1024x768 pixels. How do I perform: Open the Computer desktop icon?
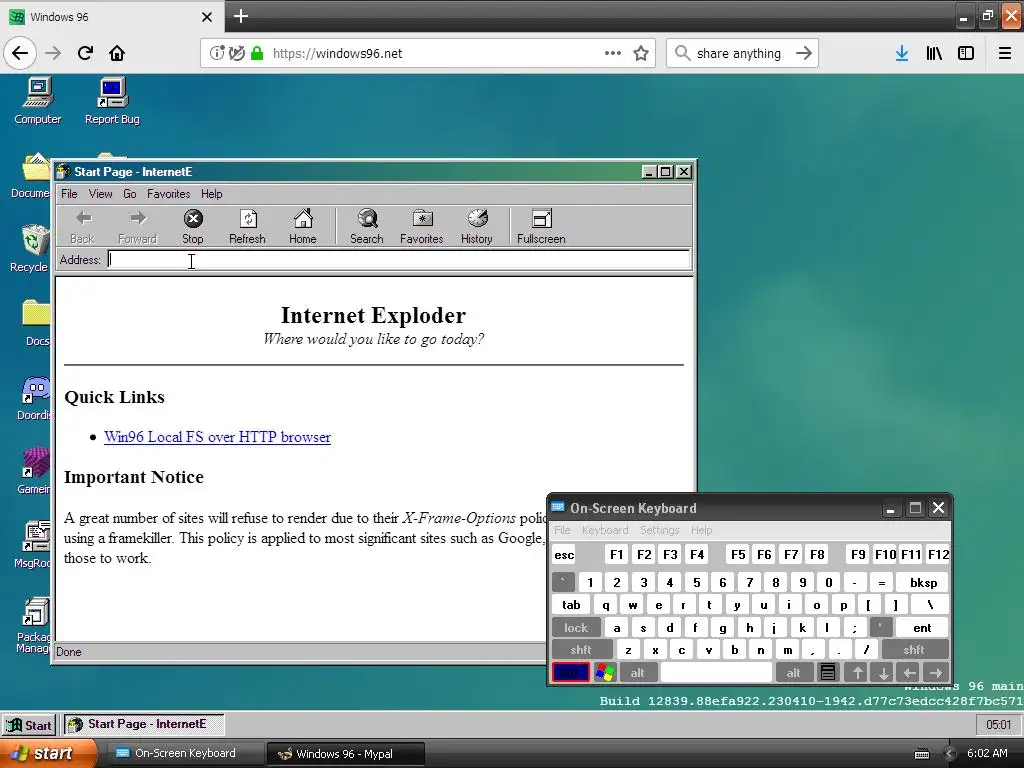tap(38, 101)
